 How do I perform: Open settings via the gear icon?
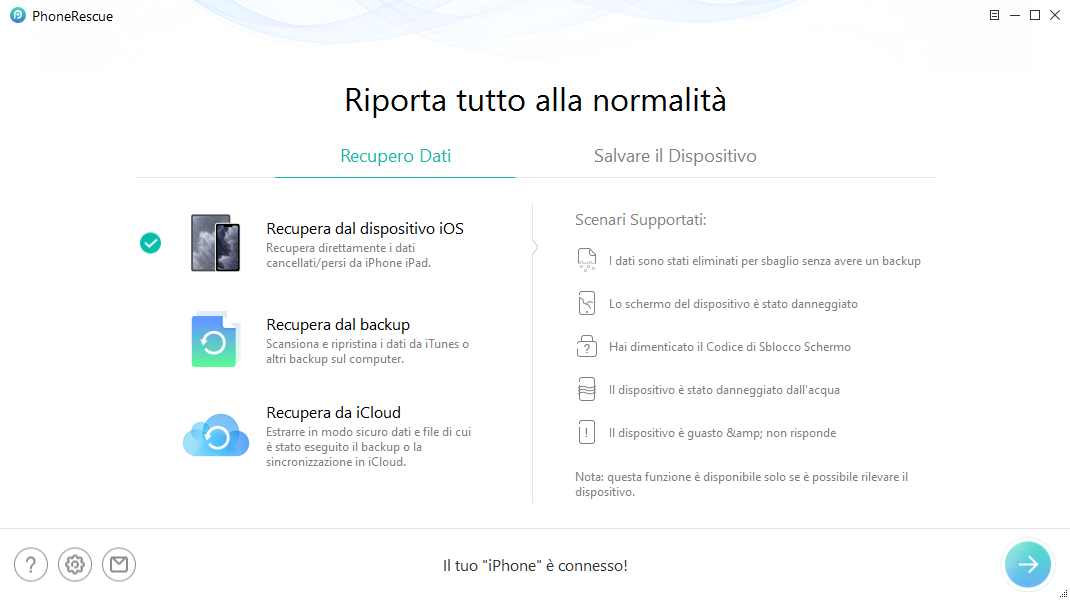click(75, 565)
